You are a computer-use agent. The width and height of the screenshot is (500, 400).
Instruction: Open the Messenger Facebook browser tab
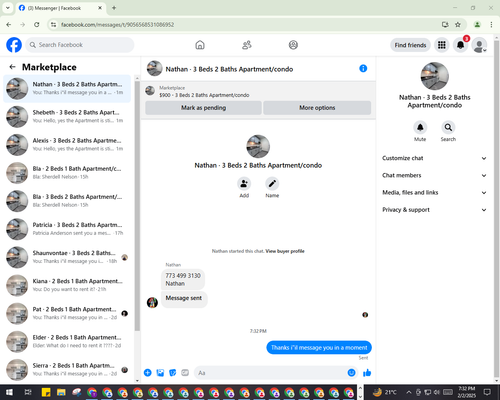[x=61, y=8]
